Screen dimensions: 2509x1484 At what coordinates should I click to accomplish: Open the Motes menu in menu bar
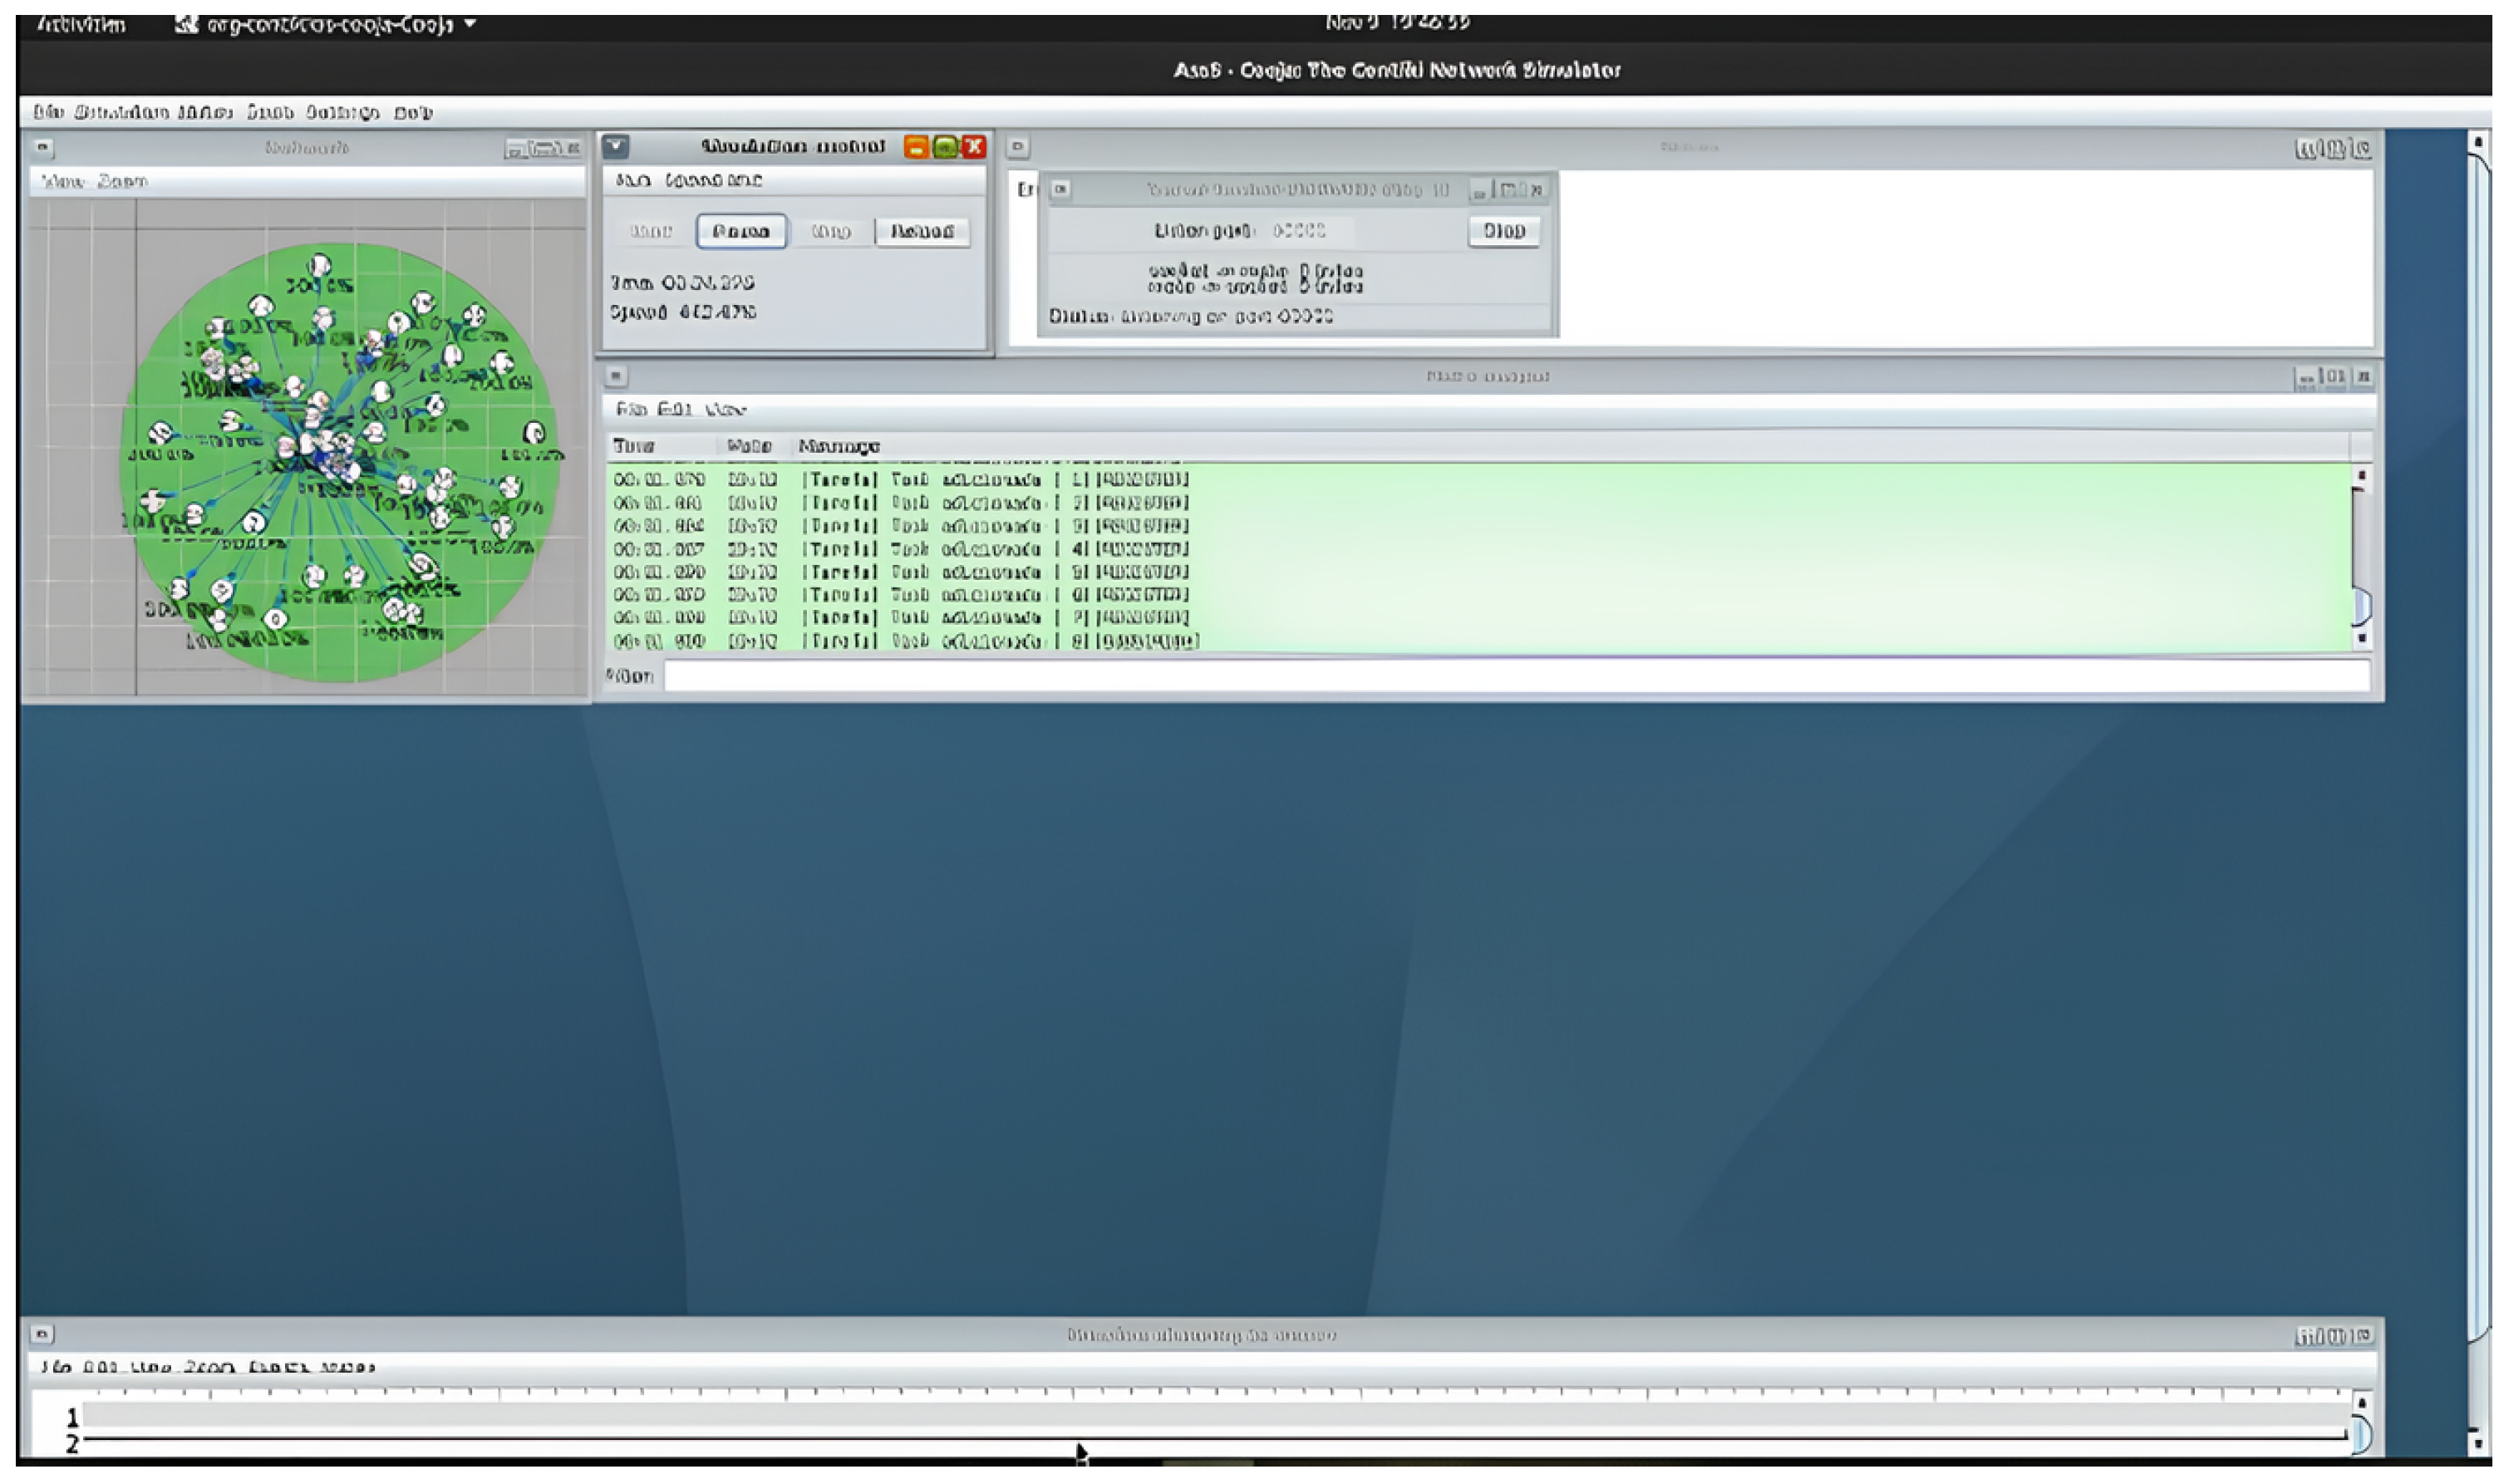(205, 113)
